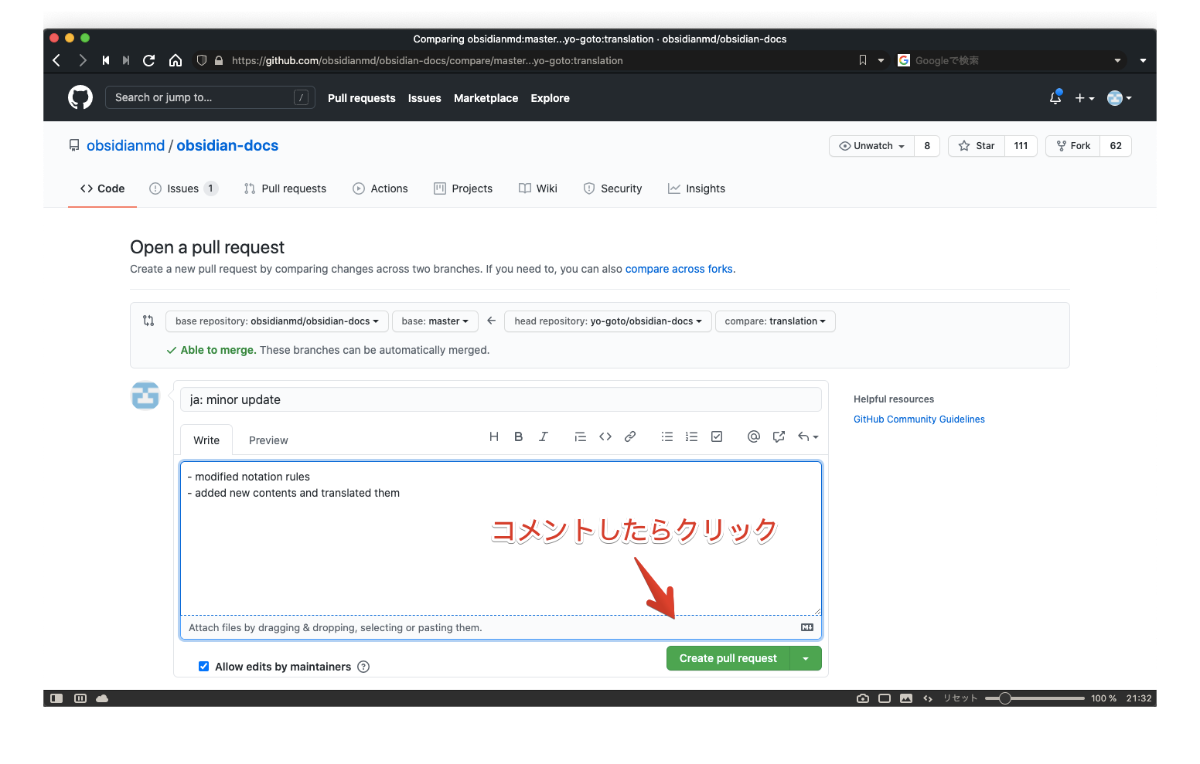Click the rewind navigation button
This screenshot has height=764, width=1200.
pos(106,60)
